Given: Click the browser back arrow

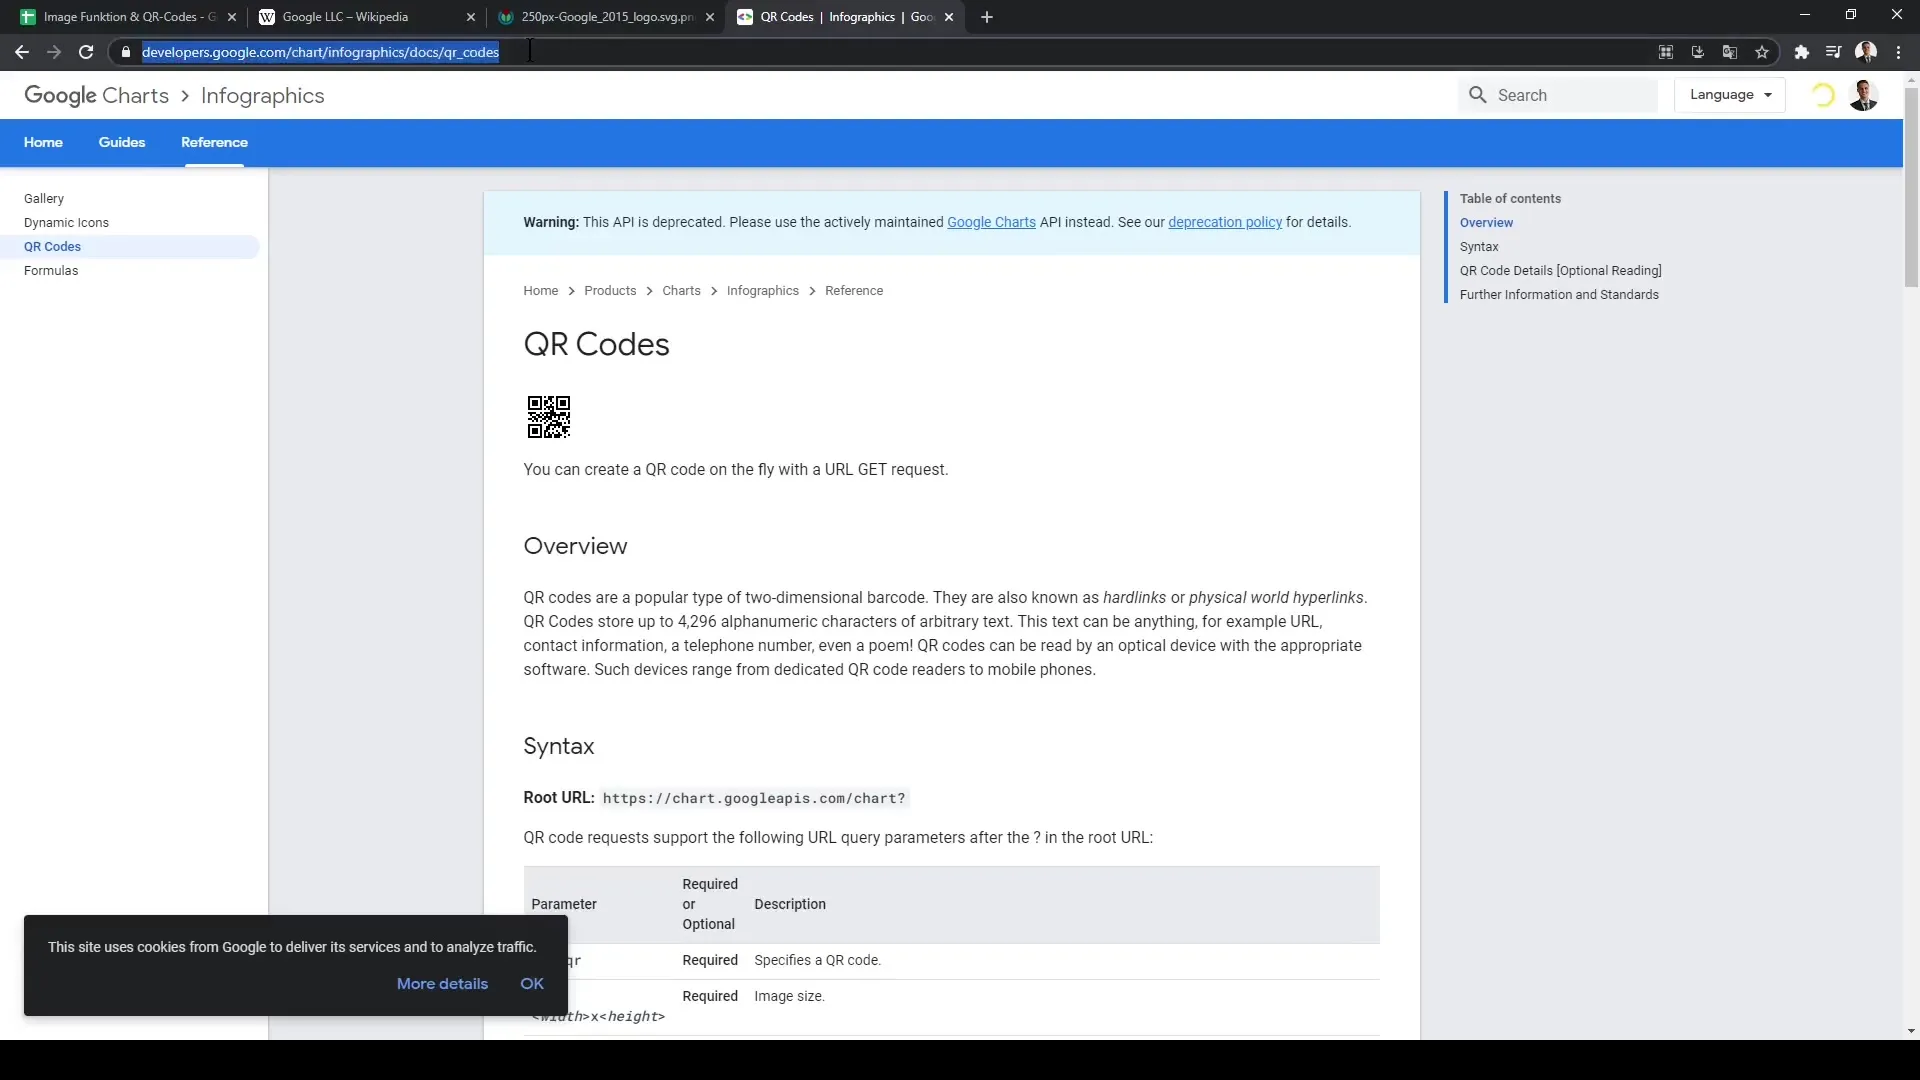Looking at the screenshot, I should pos(22,52).
